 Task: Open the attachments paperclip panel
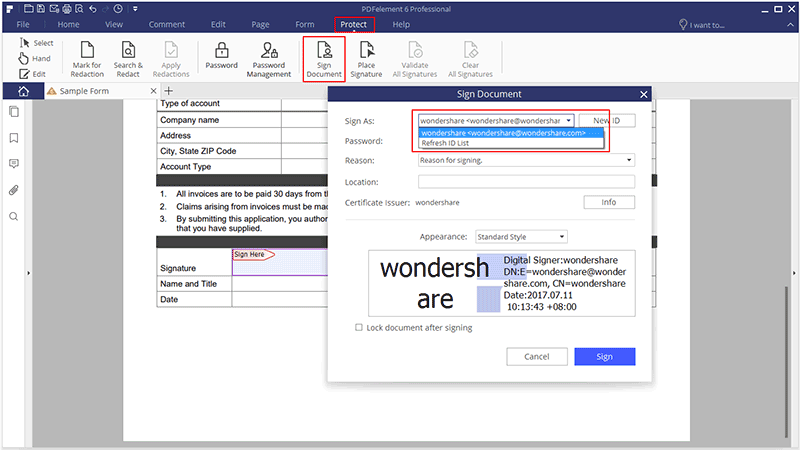(x=14, y=190)
